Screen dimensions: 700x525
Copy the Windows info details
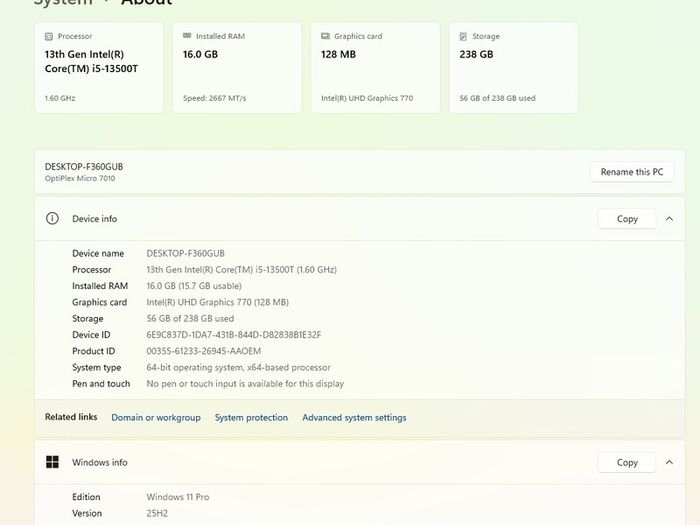click(627, 462)
